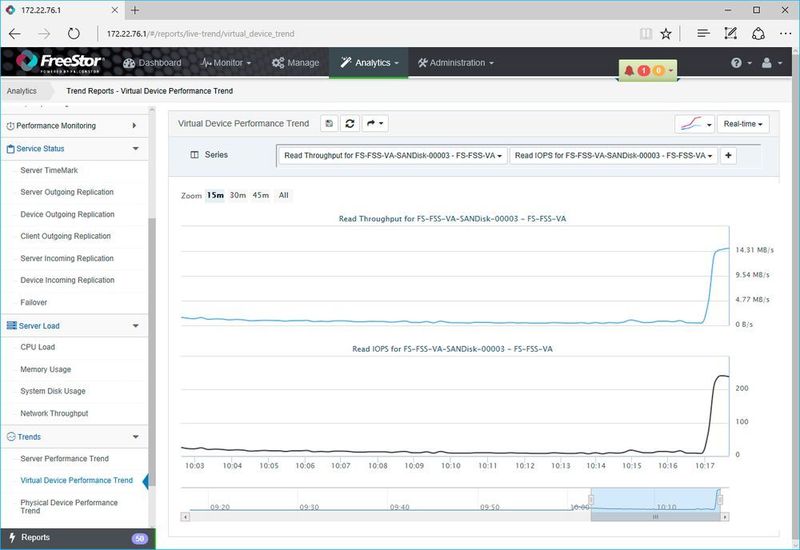Add page to favorites star
This screenshot has height=550, width=800.
point(665,34)
